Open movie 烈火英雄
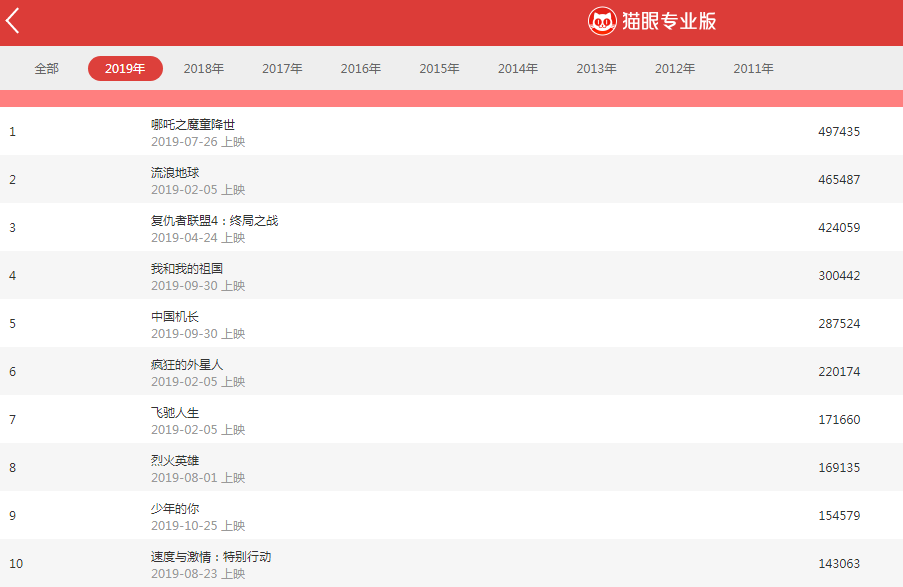903x587 pixels. 175,460
